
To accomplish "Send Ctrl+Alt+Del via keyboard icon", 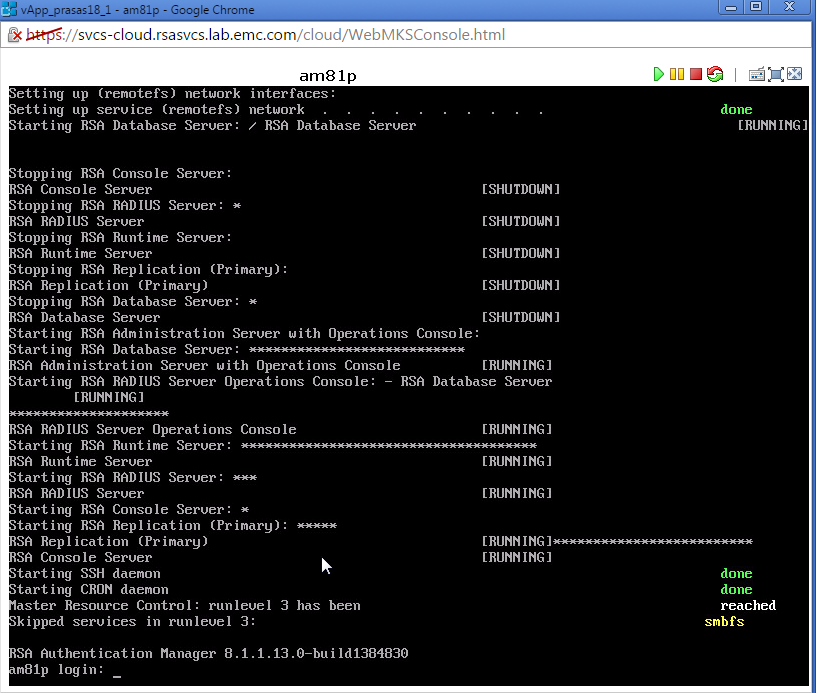I will pos(756,74).
